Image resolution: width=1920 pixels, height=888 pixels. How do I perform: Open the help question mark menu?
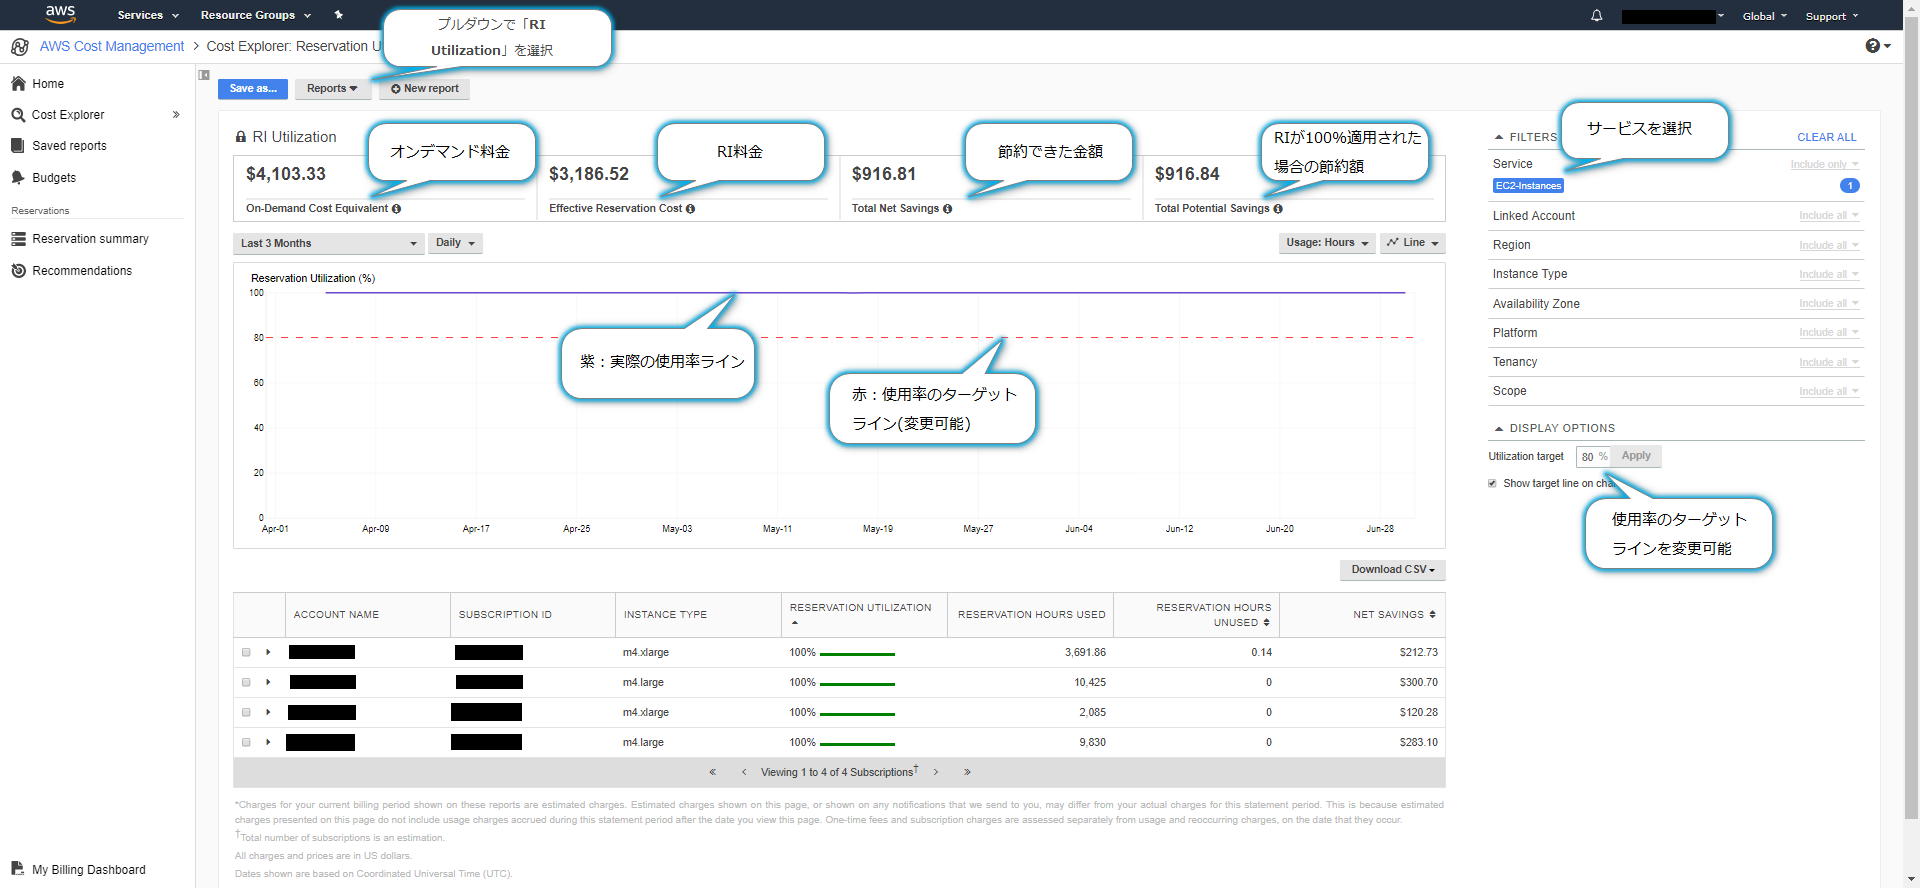point(1878,46)
